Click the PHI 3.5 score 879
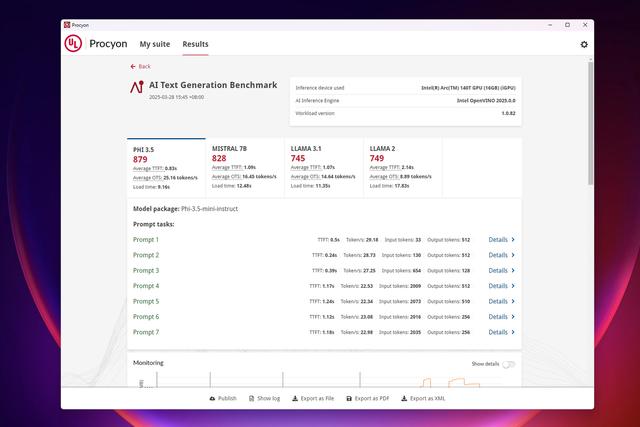This screenshot has width=640, height=427. click(x=140, y=160)
